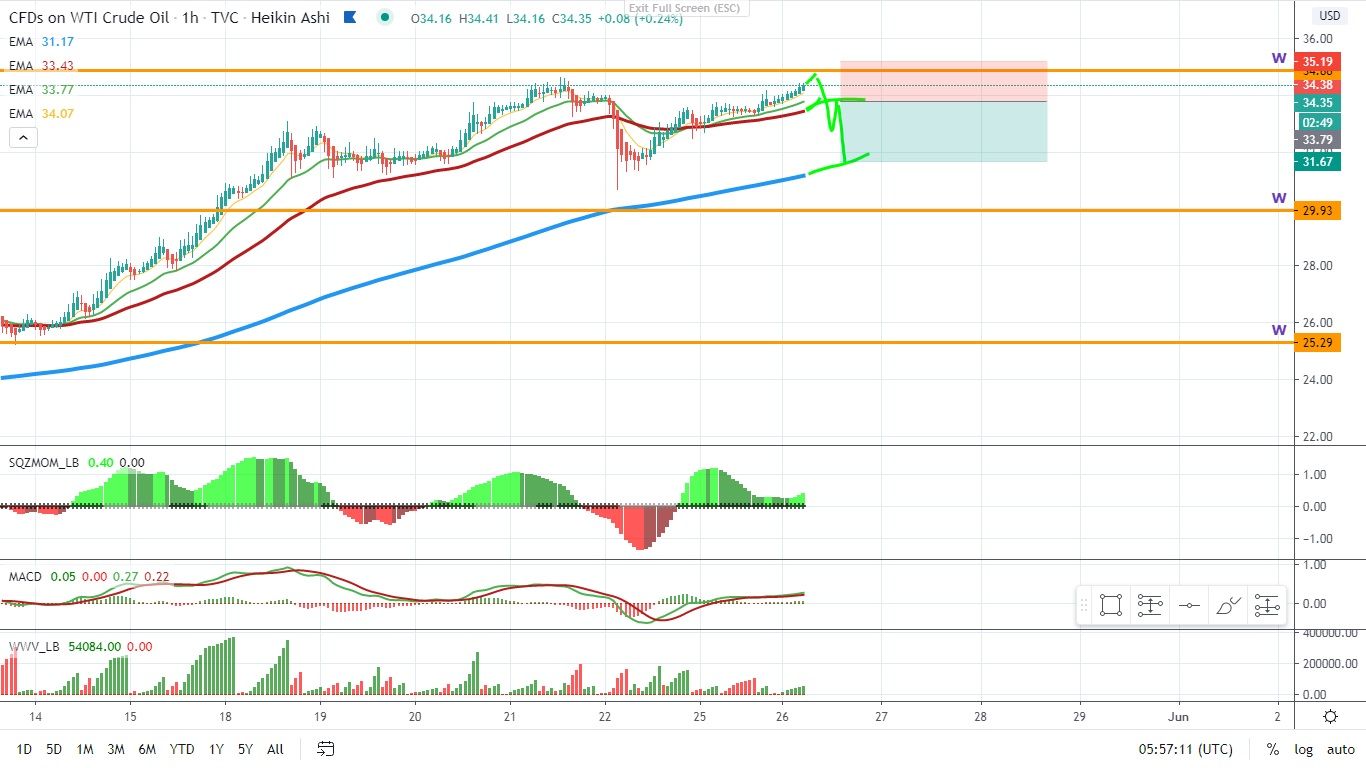
Task: Click the 35.19 red price label
Action: coord(1316,62)
